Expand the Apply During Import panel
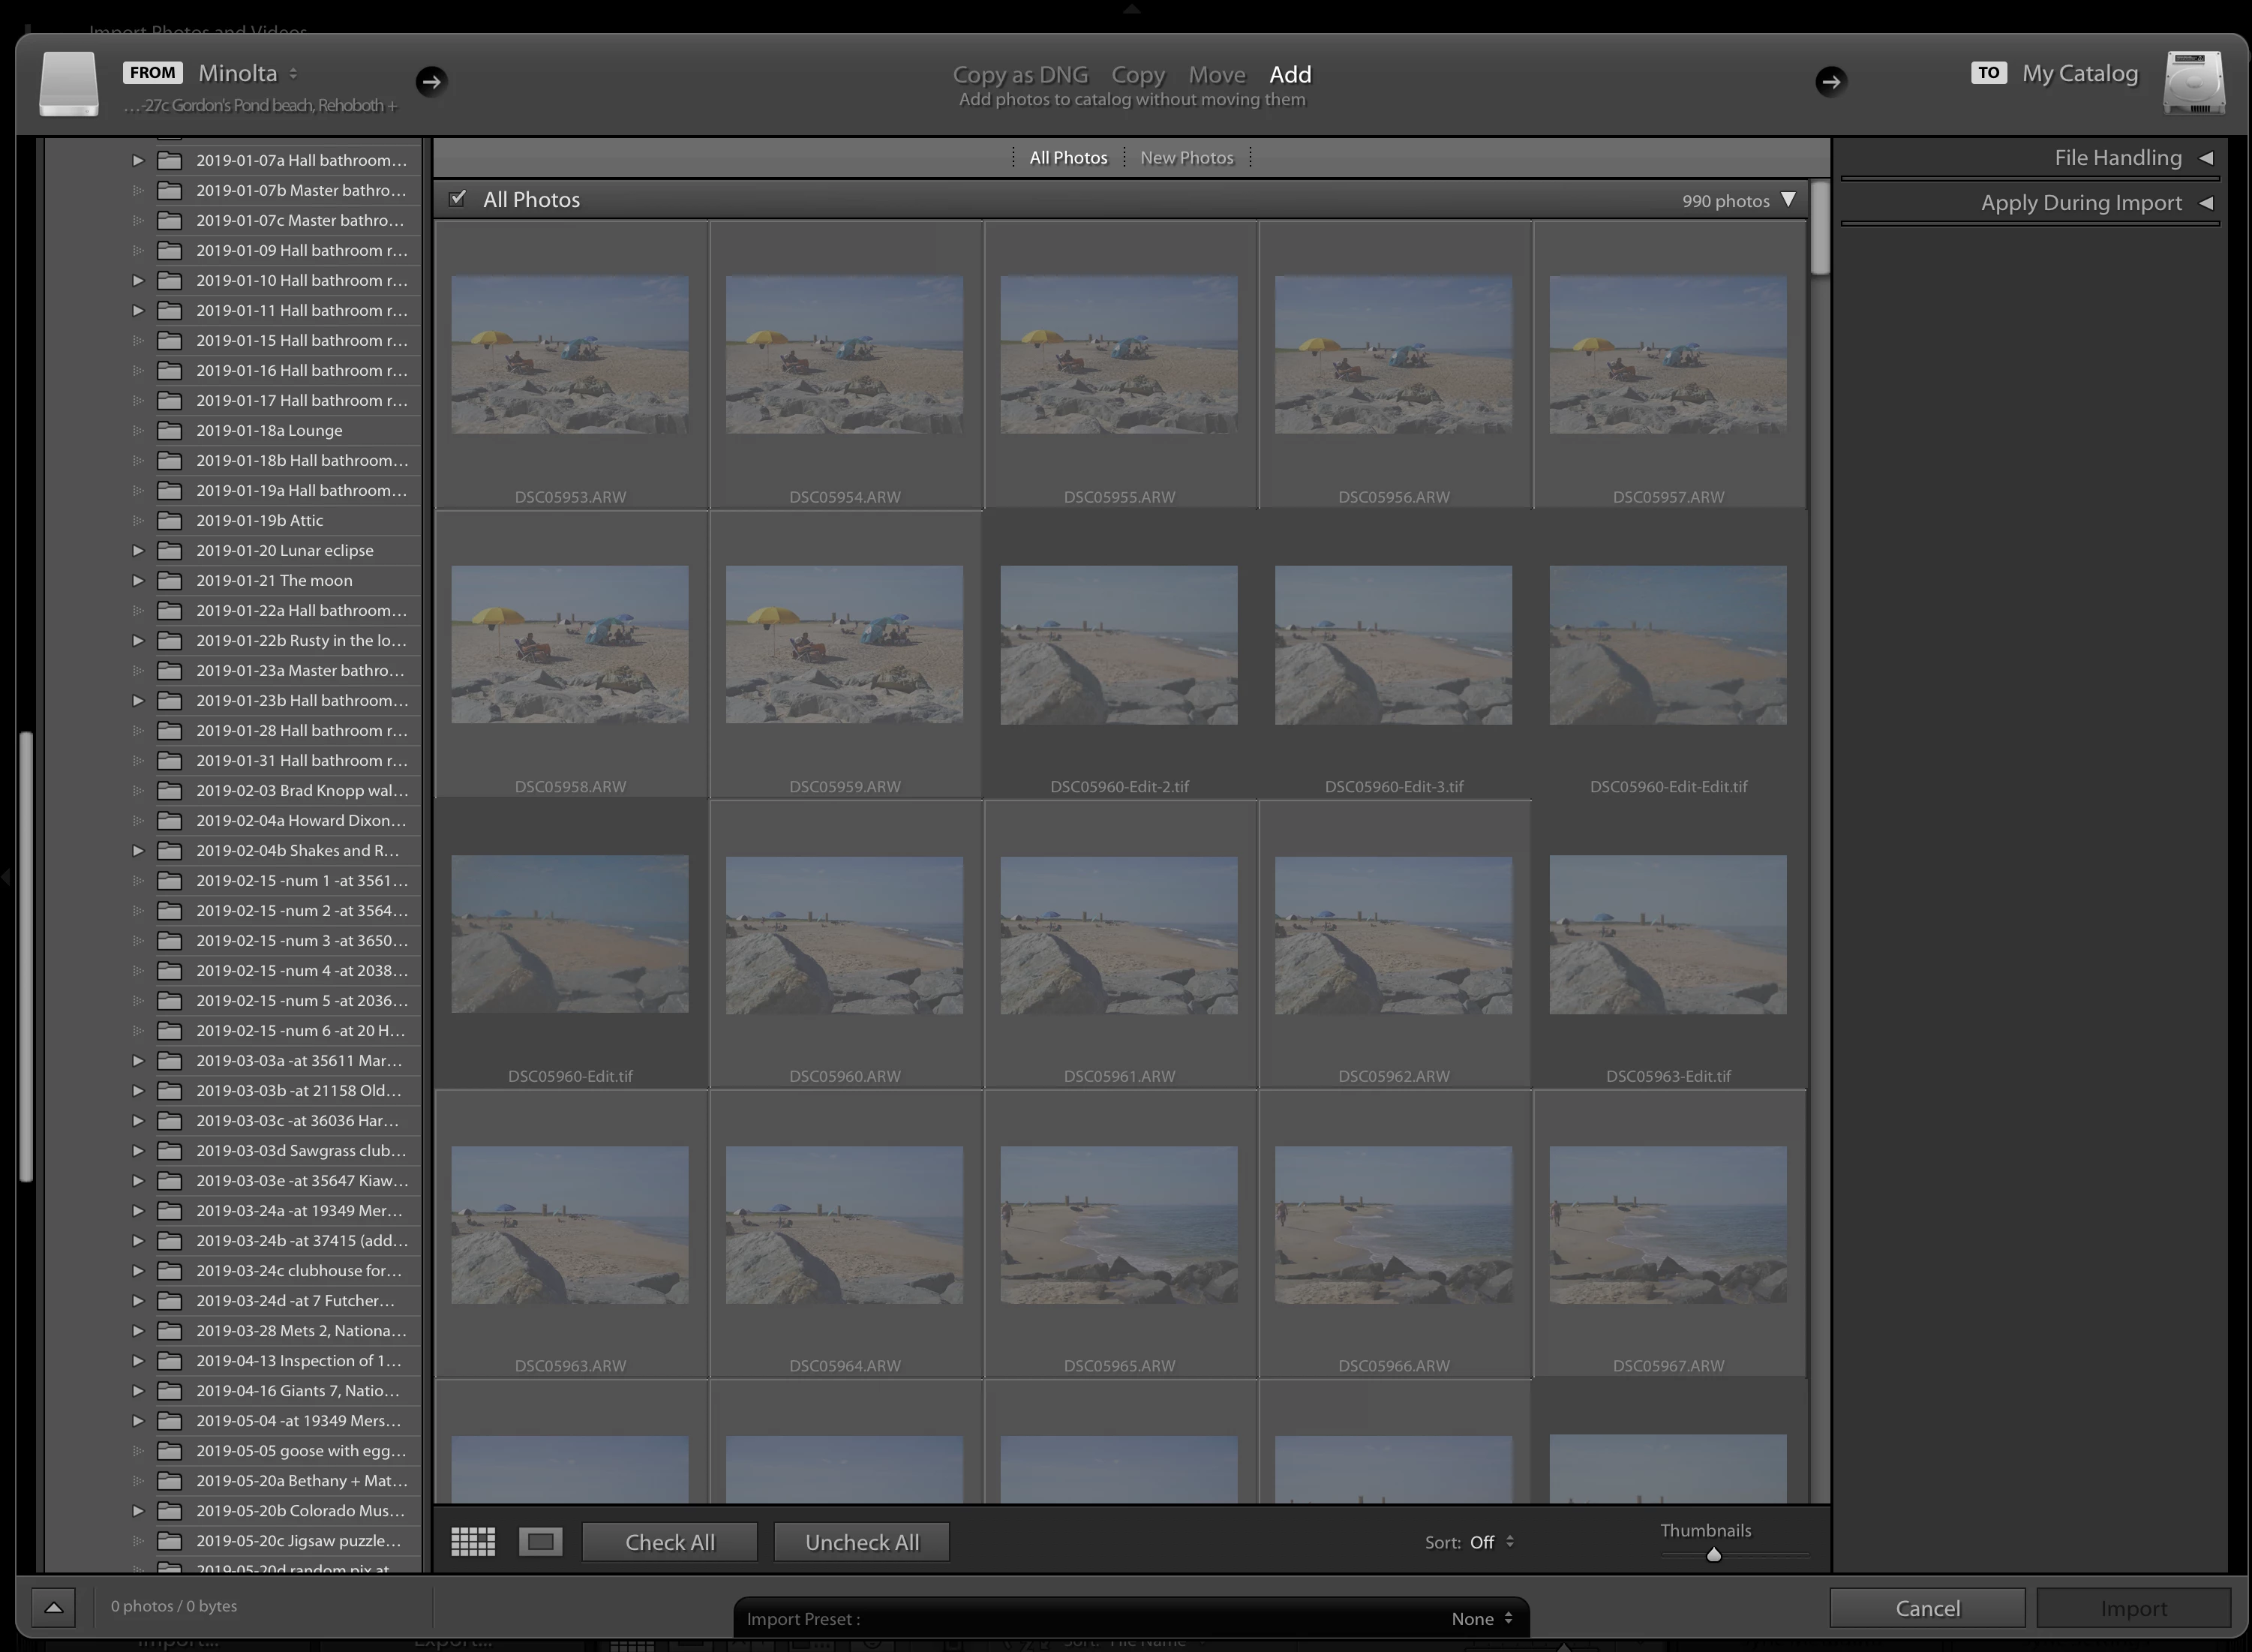Screen dimensions: 2252x1652 point(2080,202)
